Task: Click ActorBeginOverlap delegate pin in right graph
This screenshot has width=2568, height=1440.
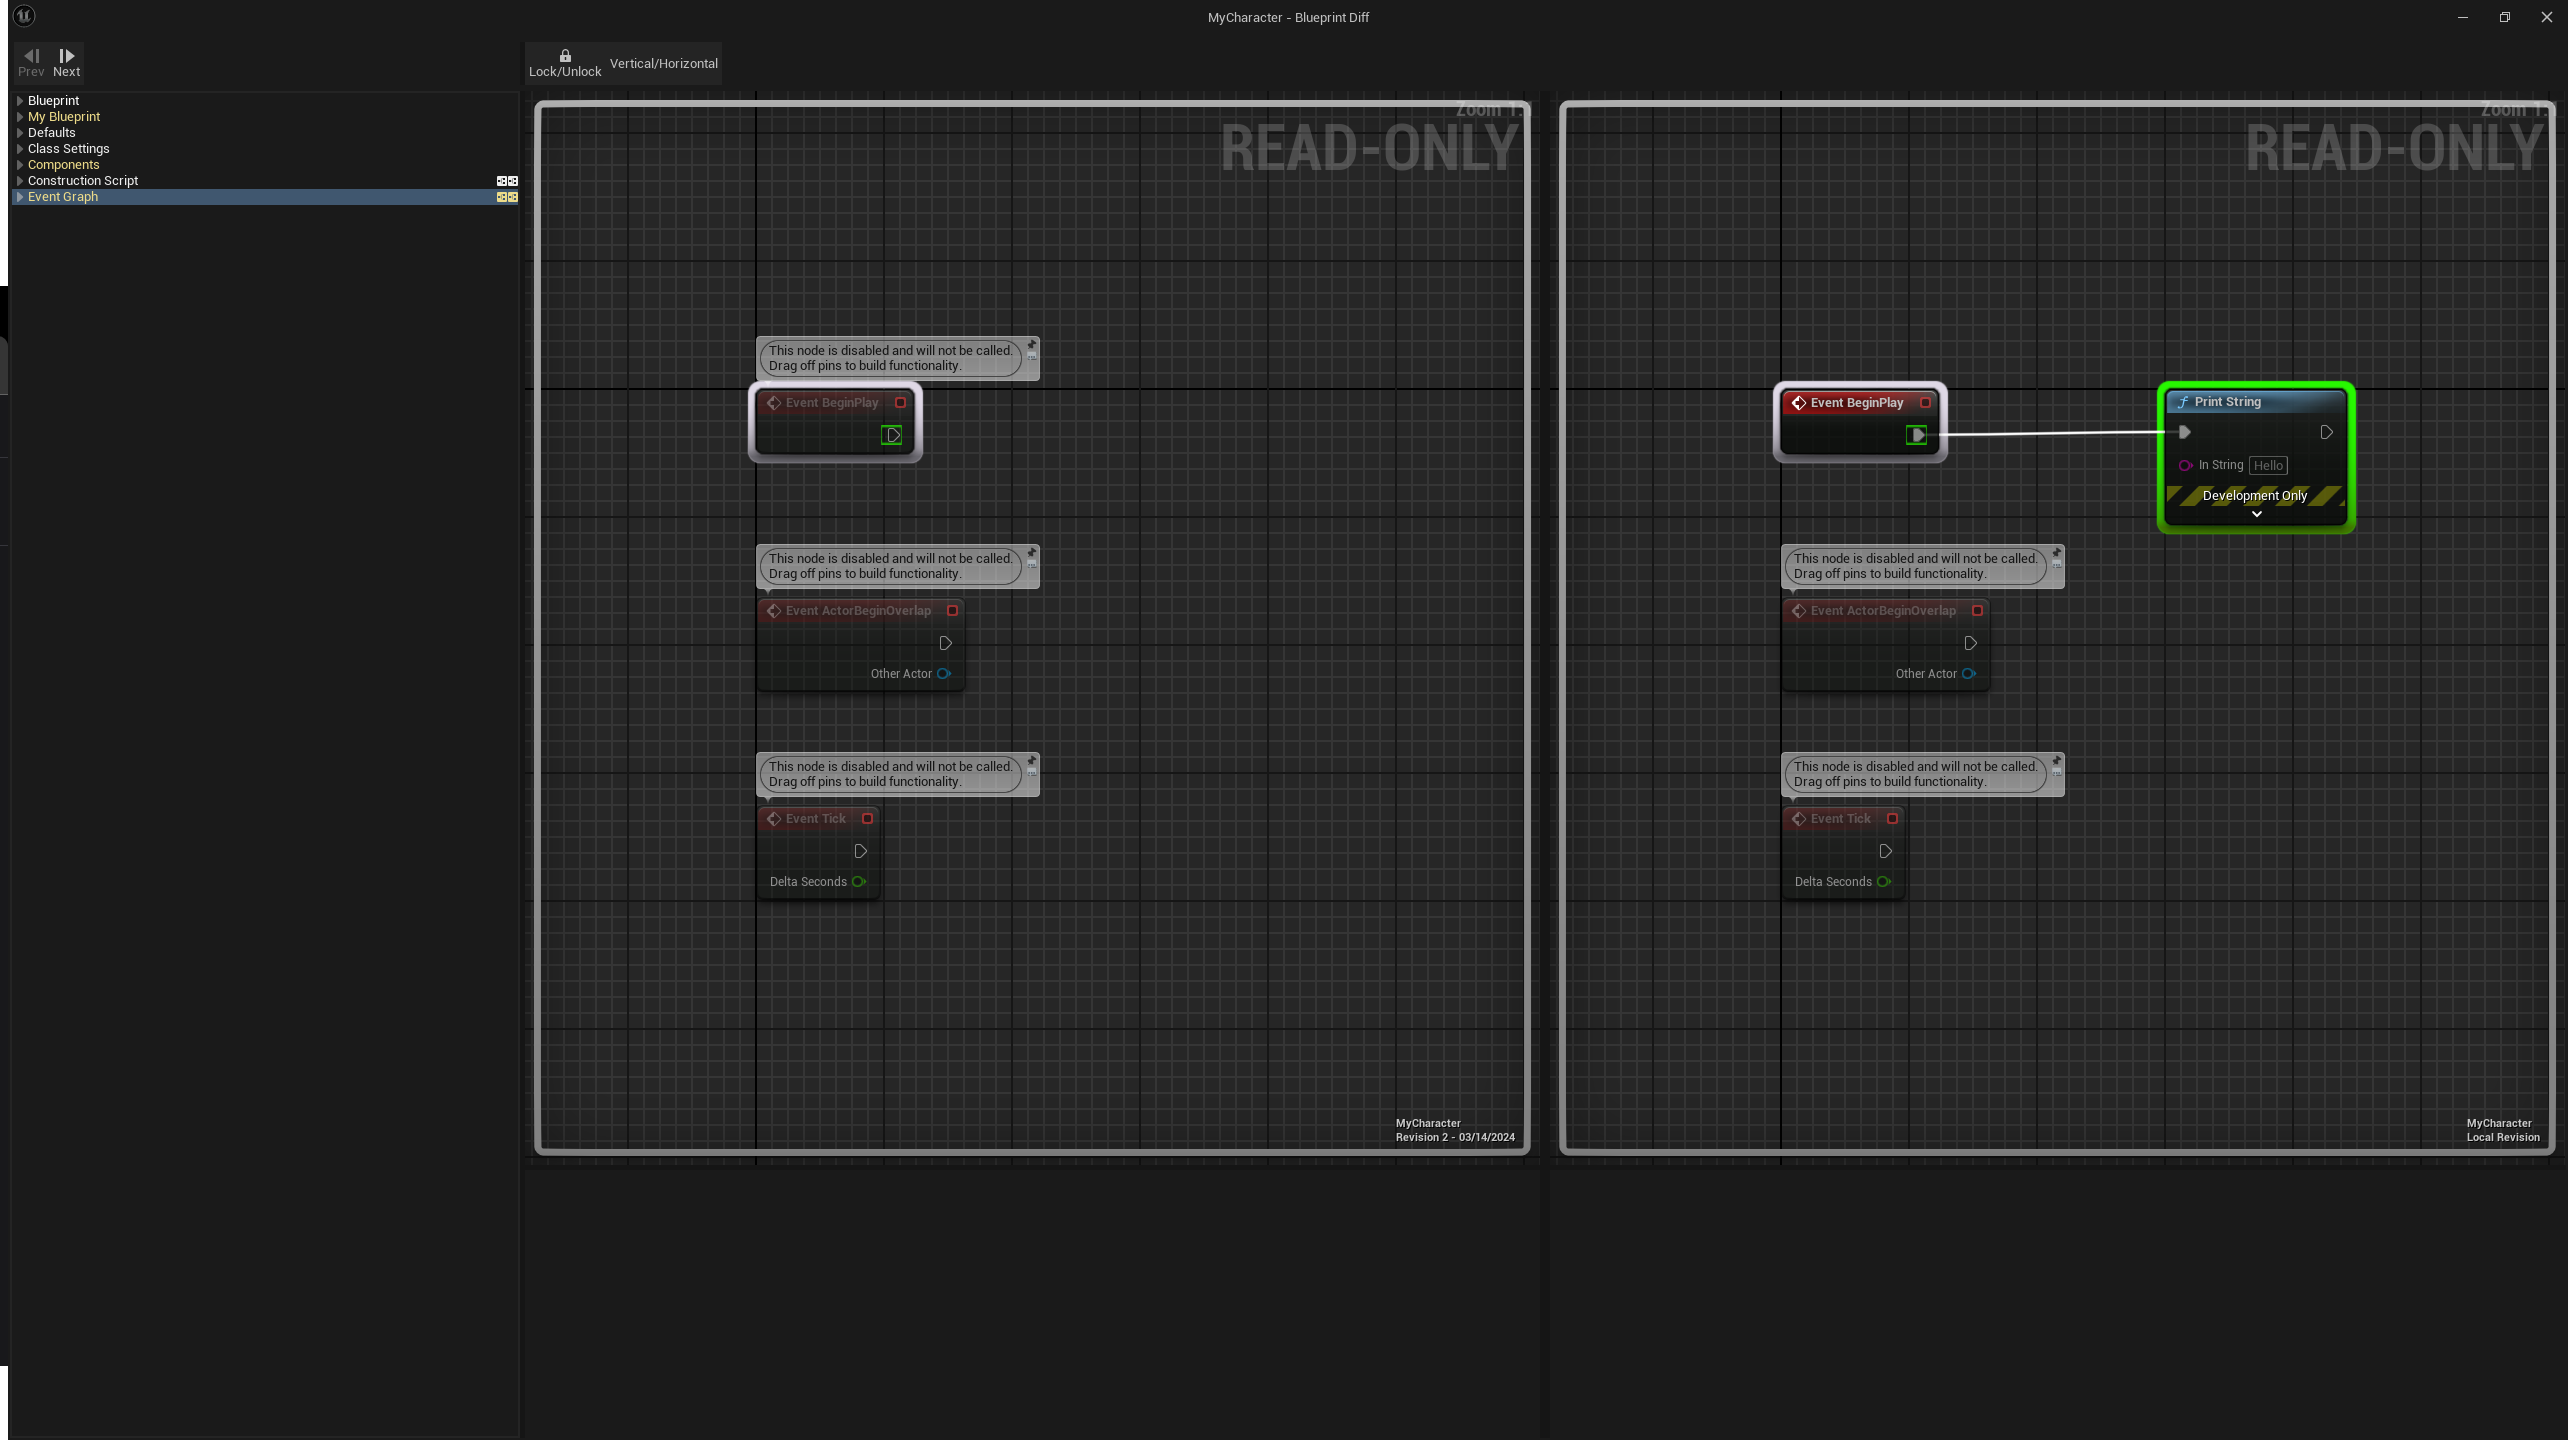Action: (x=1977, y=611)
